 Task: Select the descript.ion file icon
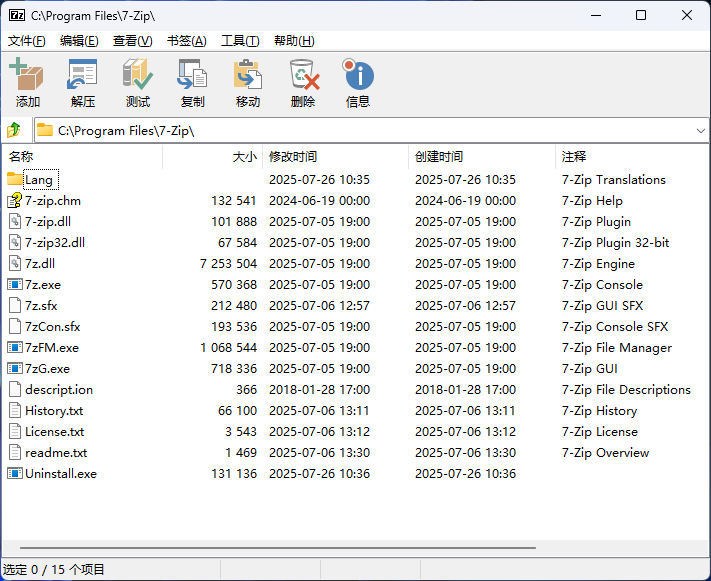15,389
